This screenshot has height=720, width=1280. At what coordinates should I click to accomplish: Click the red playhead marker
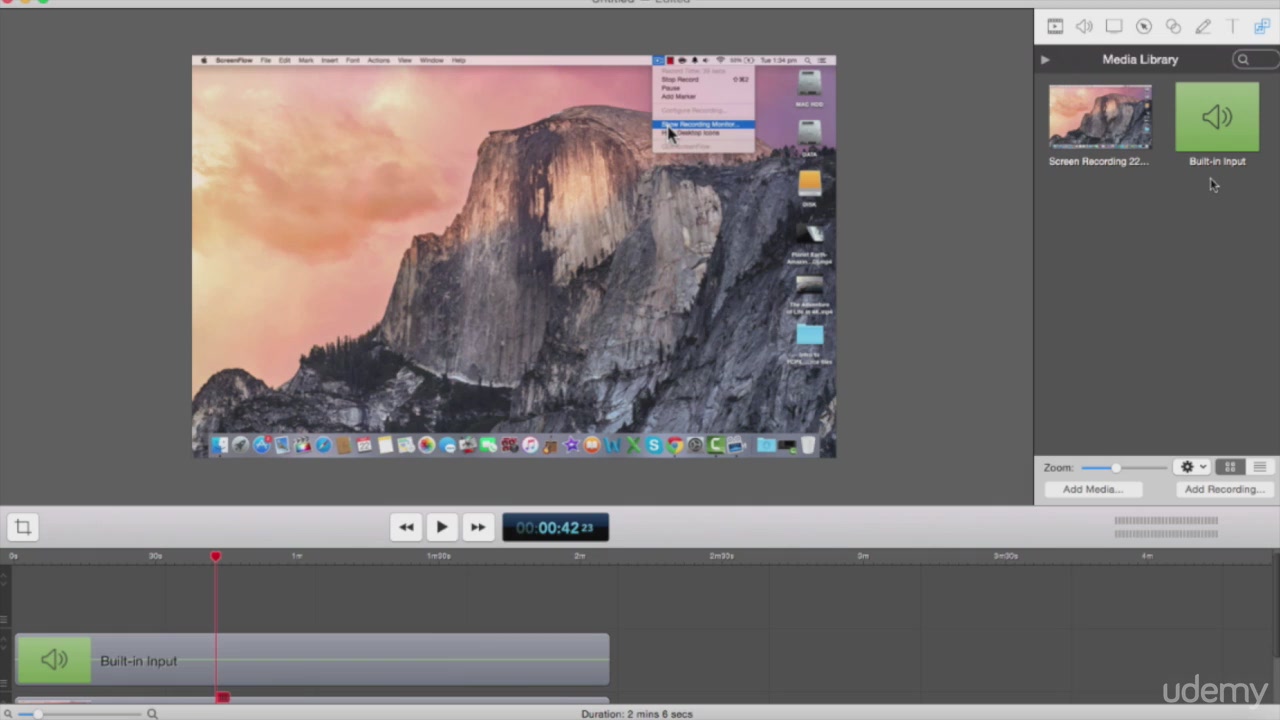point(216,556)
